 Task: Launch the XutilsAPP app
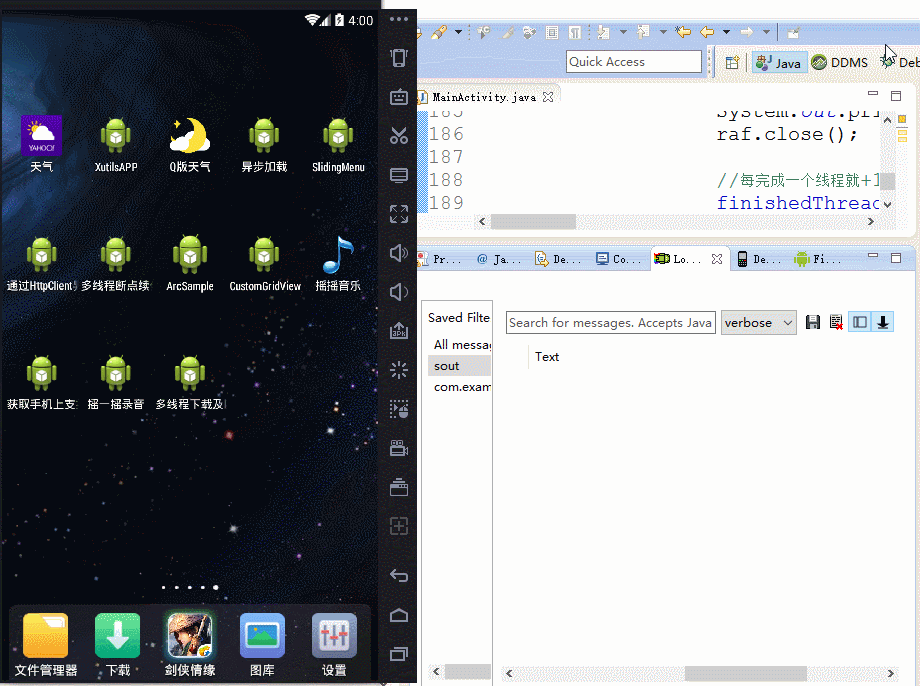coord(116,144)
